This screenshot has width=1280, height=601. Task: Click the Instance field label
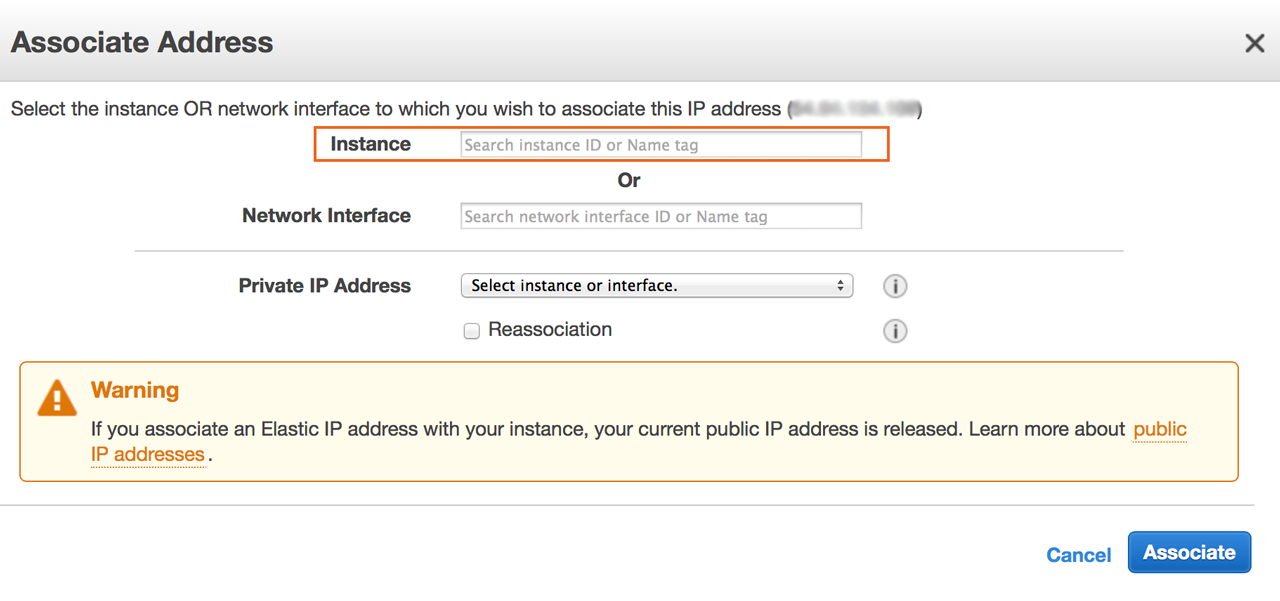(370, 144)
